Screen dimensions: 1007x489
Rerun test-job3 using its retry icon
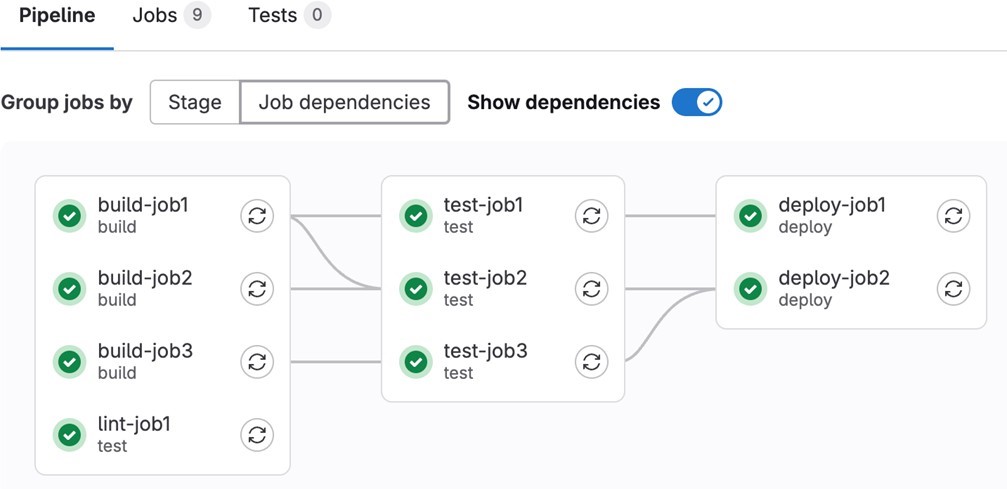pos(591,362)
